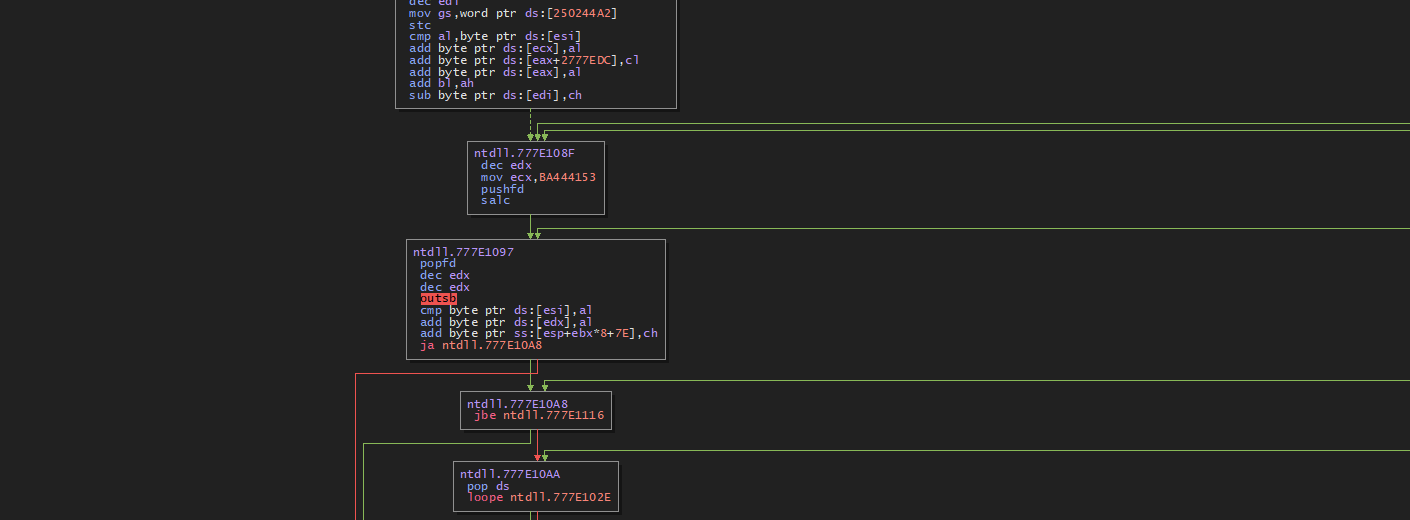The width and height of the screenshot is (1410, 520).
Task: Click the add byte ptr ds:[eax+2777EDC],cl line
Action: pyautogui.click(x=524, y=60)
